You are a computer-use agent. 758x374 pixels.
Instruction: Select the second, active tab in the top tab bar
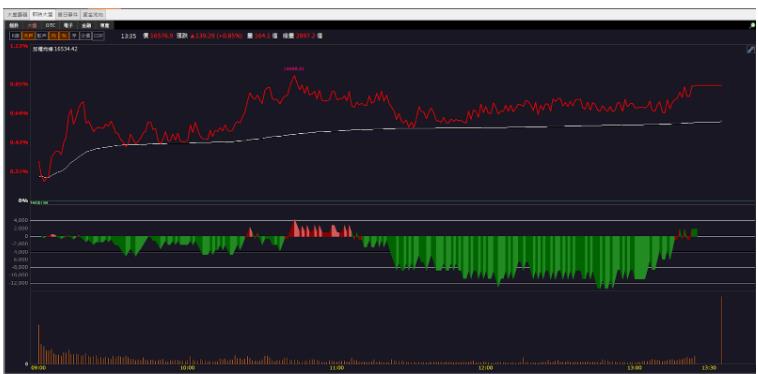pyautogui.click(x=42, y=14)
